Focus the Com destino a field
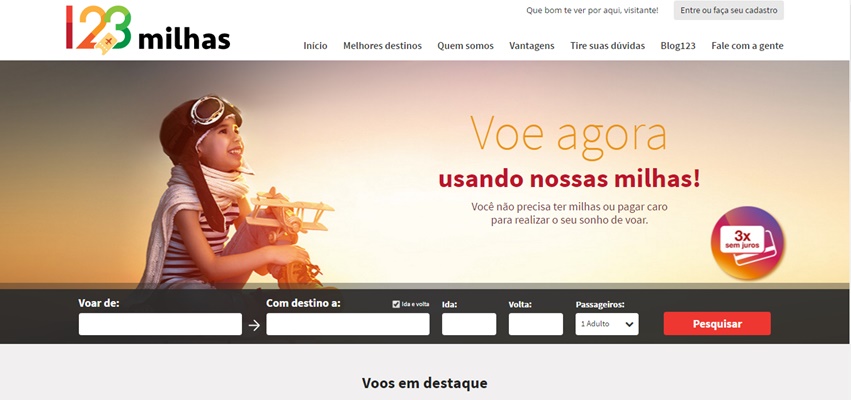851x400 pixels. (348, 324)
